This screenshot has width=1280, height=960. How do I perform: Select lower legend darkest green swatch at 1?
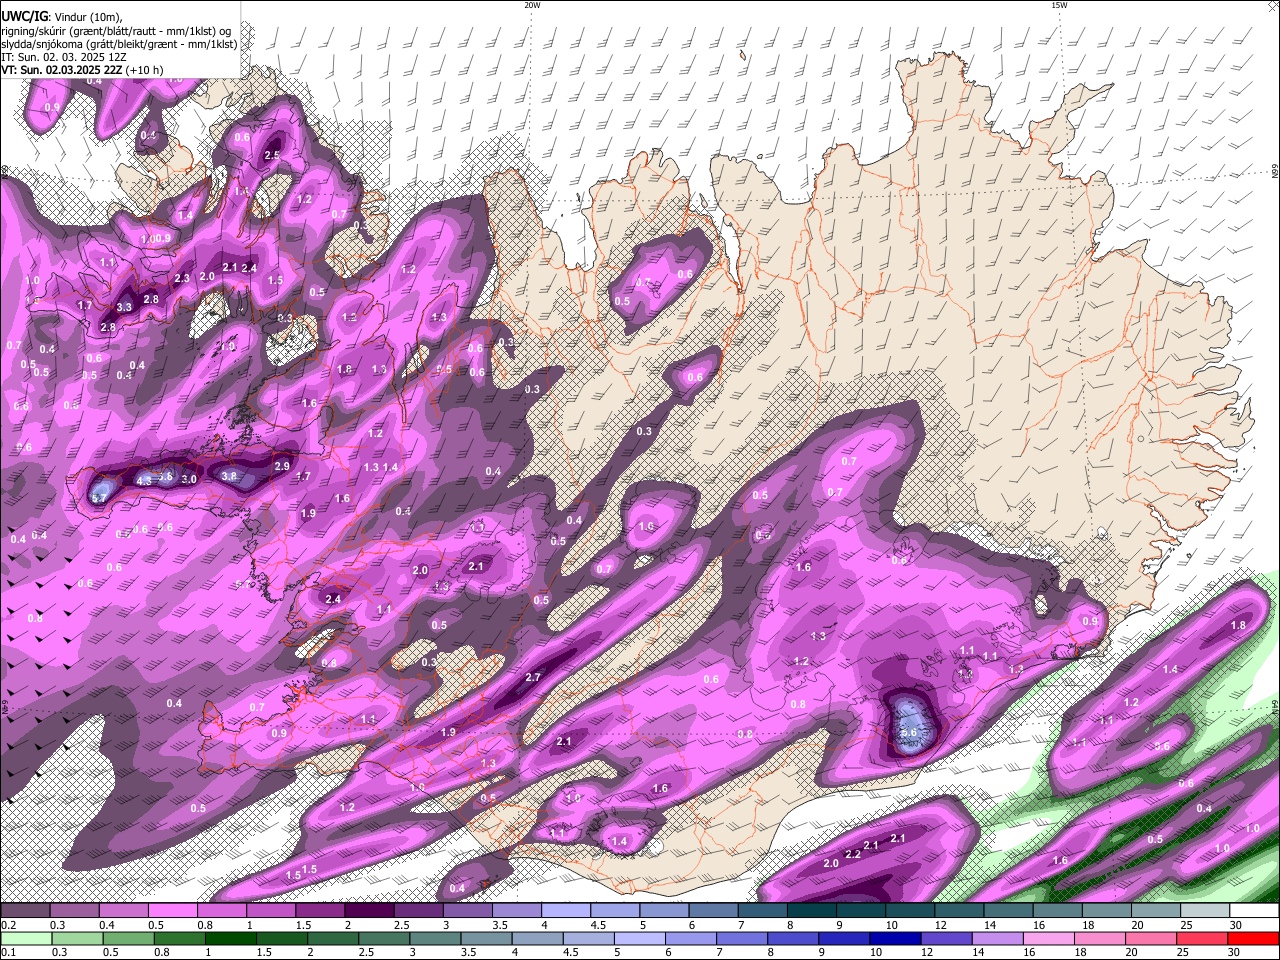click(x=231, y=938)
